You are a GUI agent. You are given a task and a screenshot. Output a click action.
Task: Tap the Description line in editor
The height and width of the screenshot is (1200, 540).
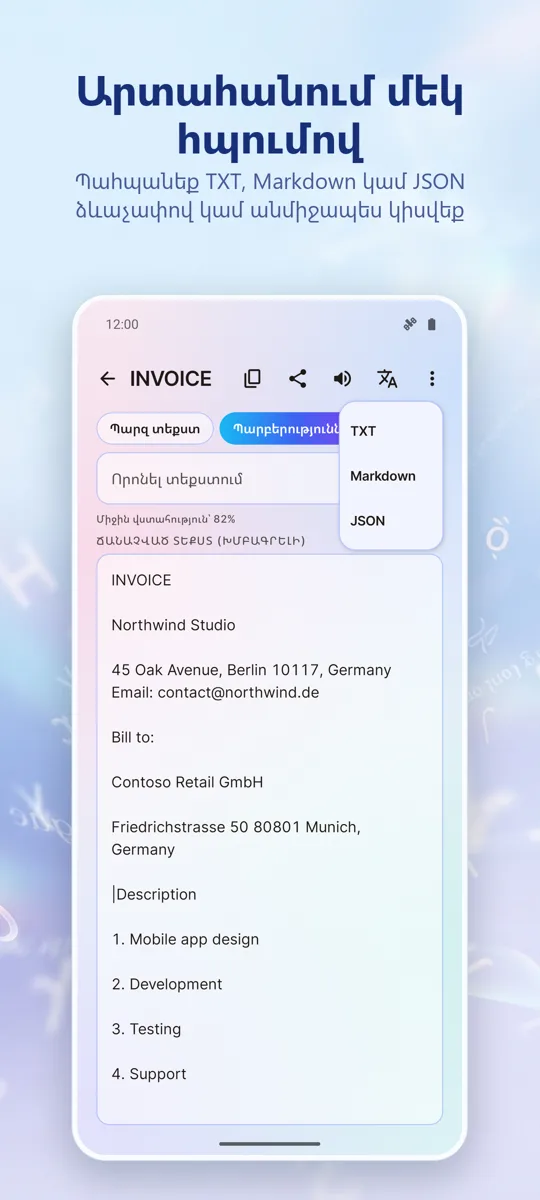tap(156, 894)
